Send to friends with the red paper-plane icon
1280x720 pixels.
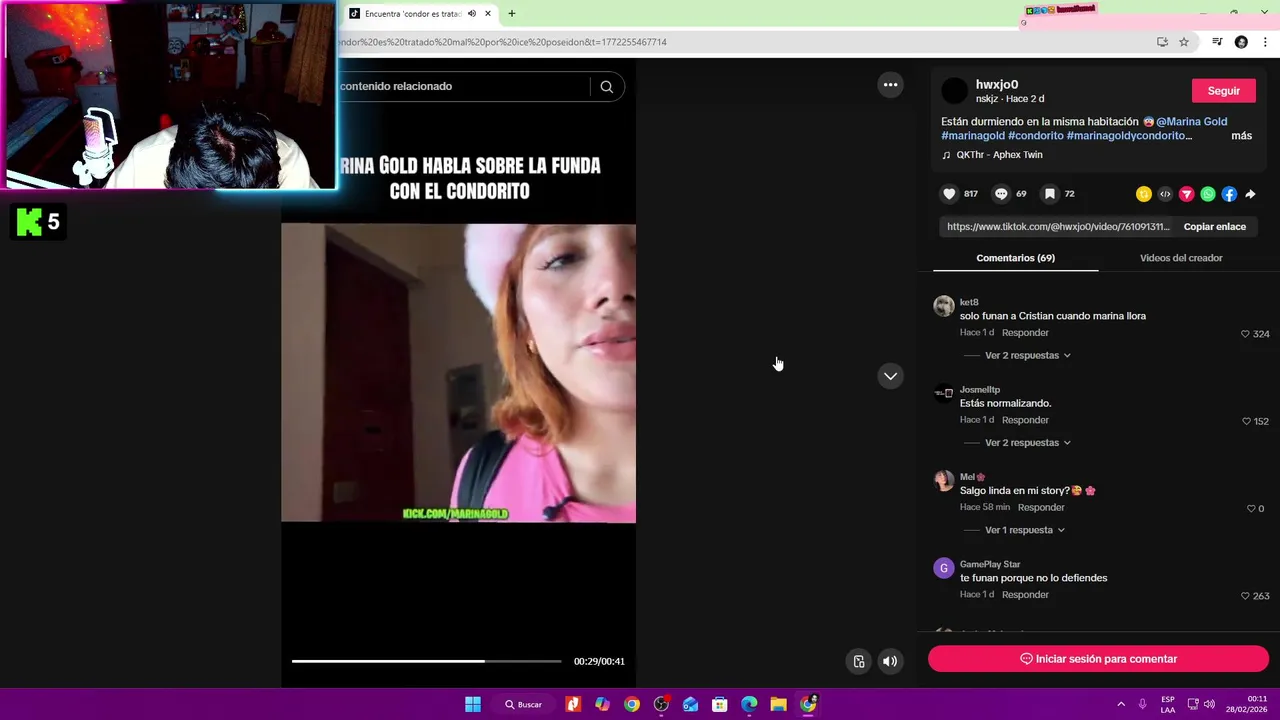point(1187,194)
